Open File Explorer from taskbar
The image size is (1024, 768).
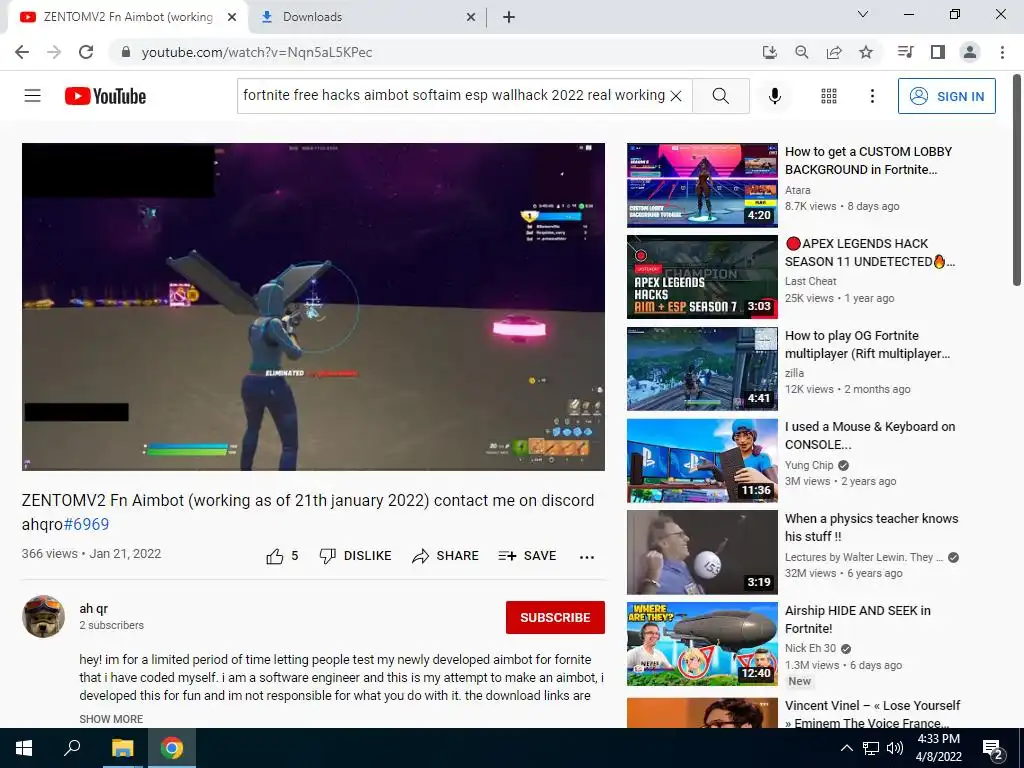[x=122, y=748]
